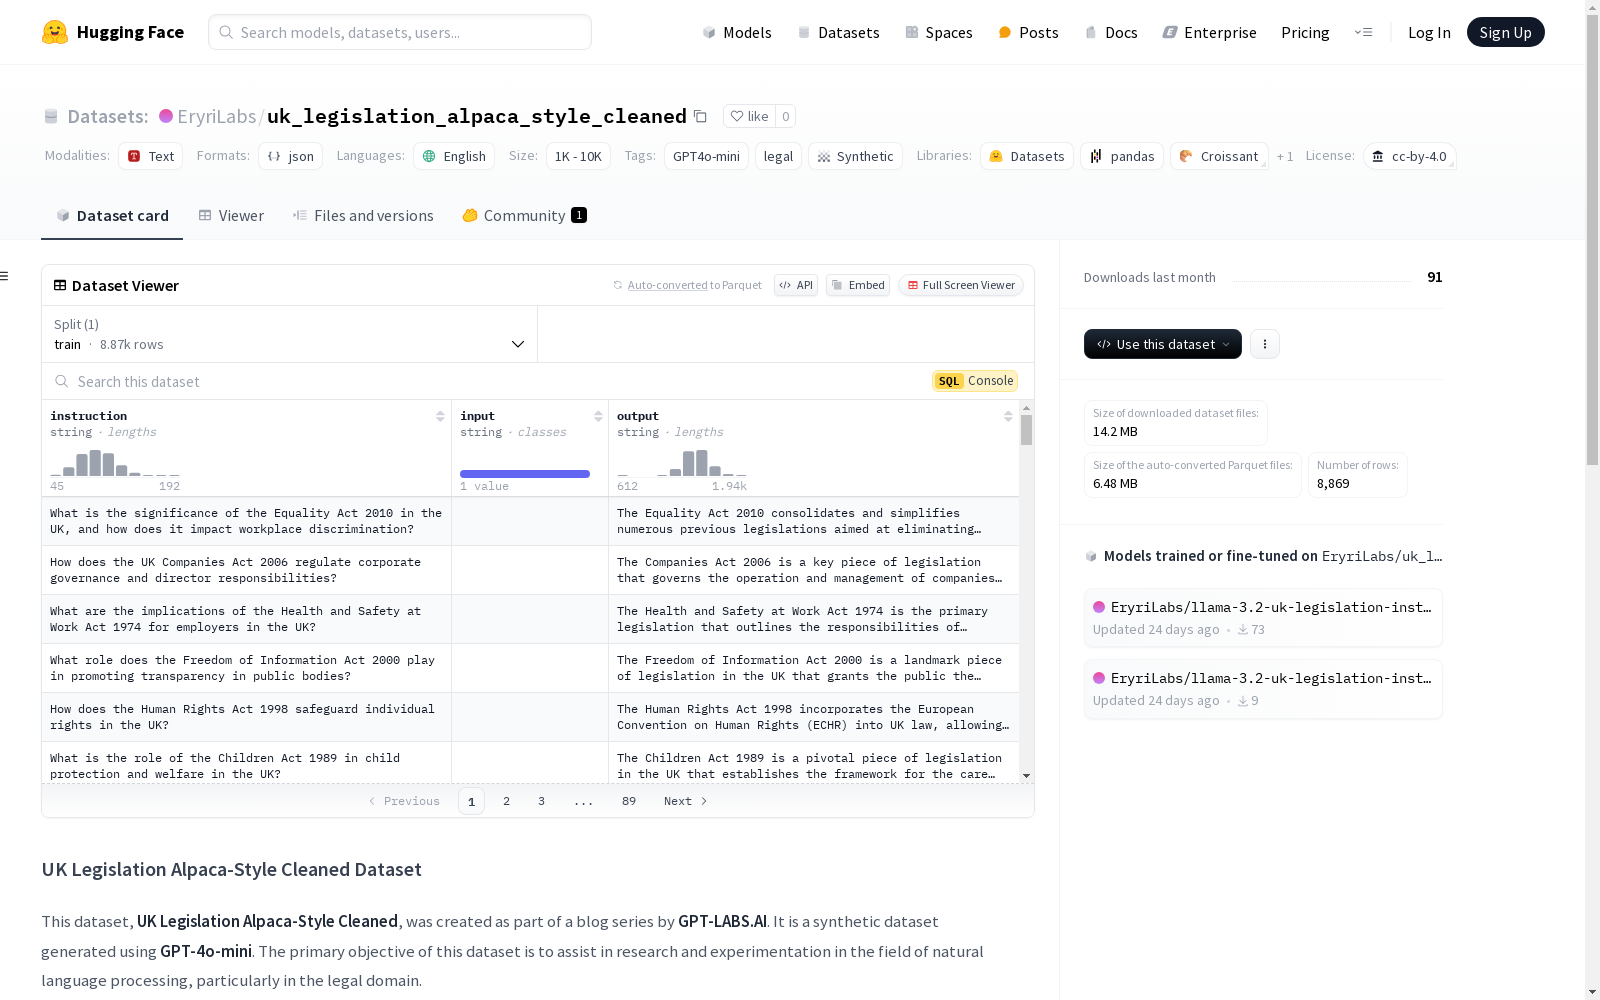Click the table scrollbar down arrow
The image size is (1600, 1000).
pos(1026,776)
